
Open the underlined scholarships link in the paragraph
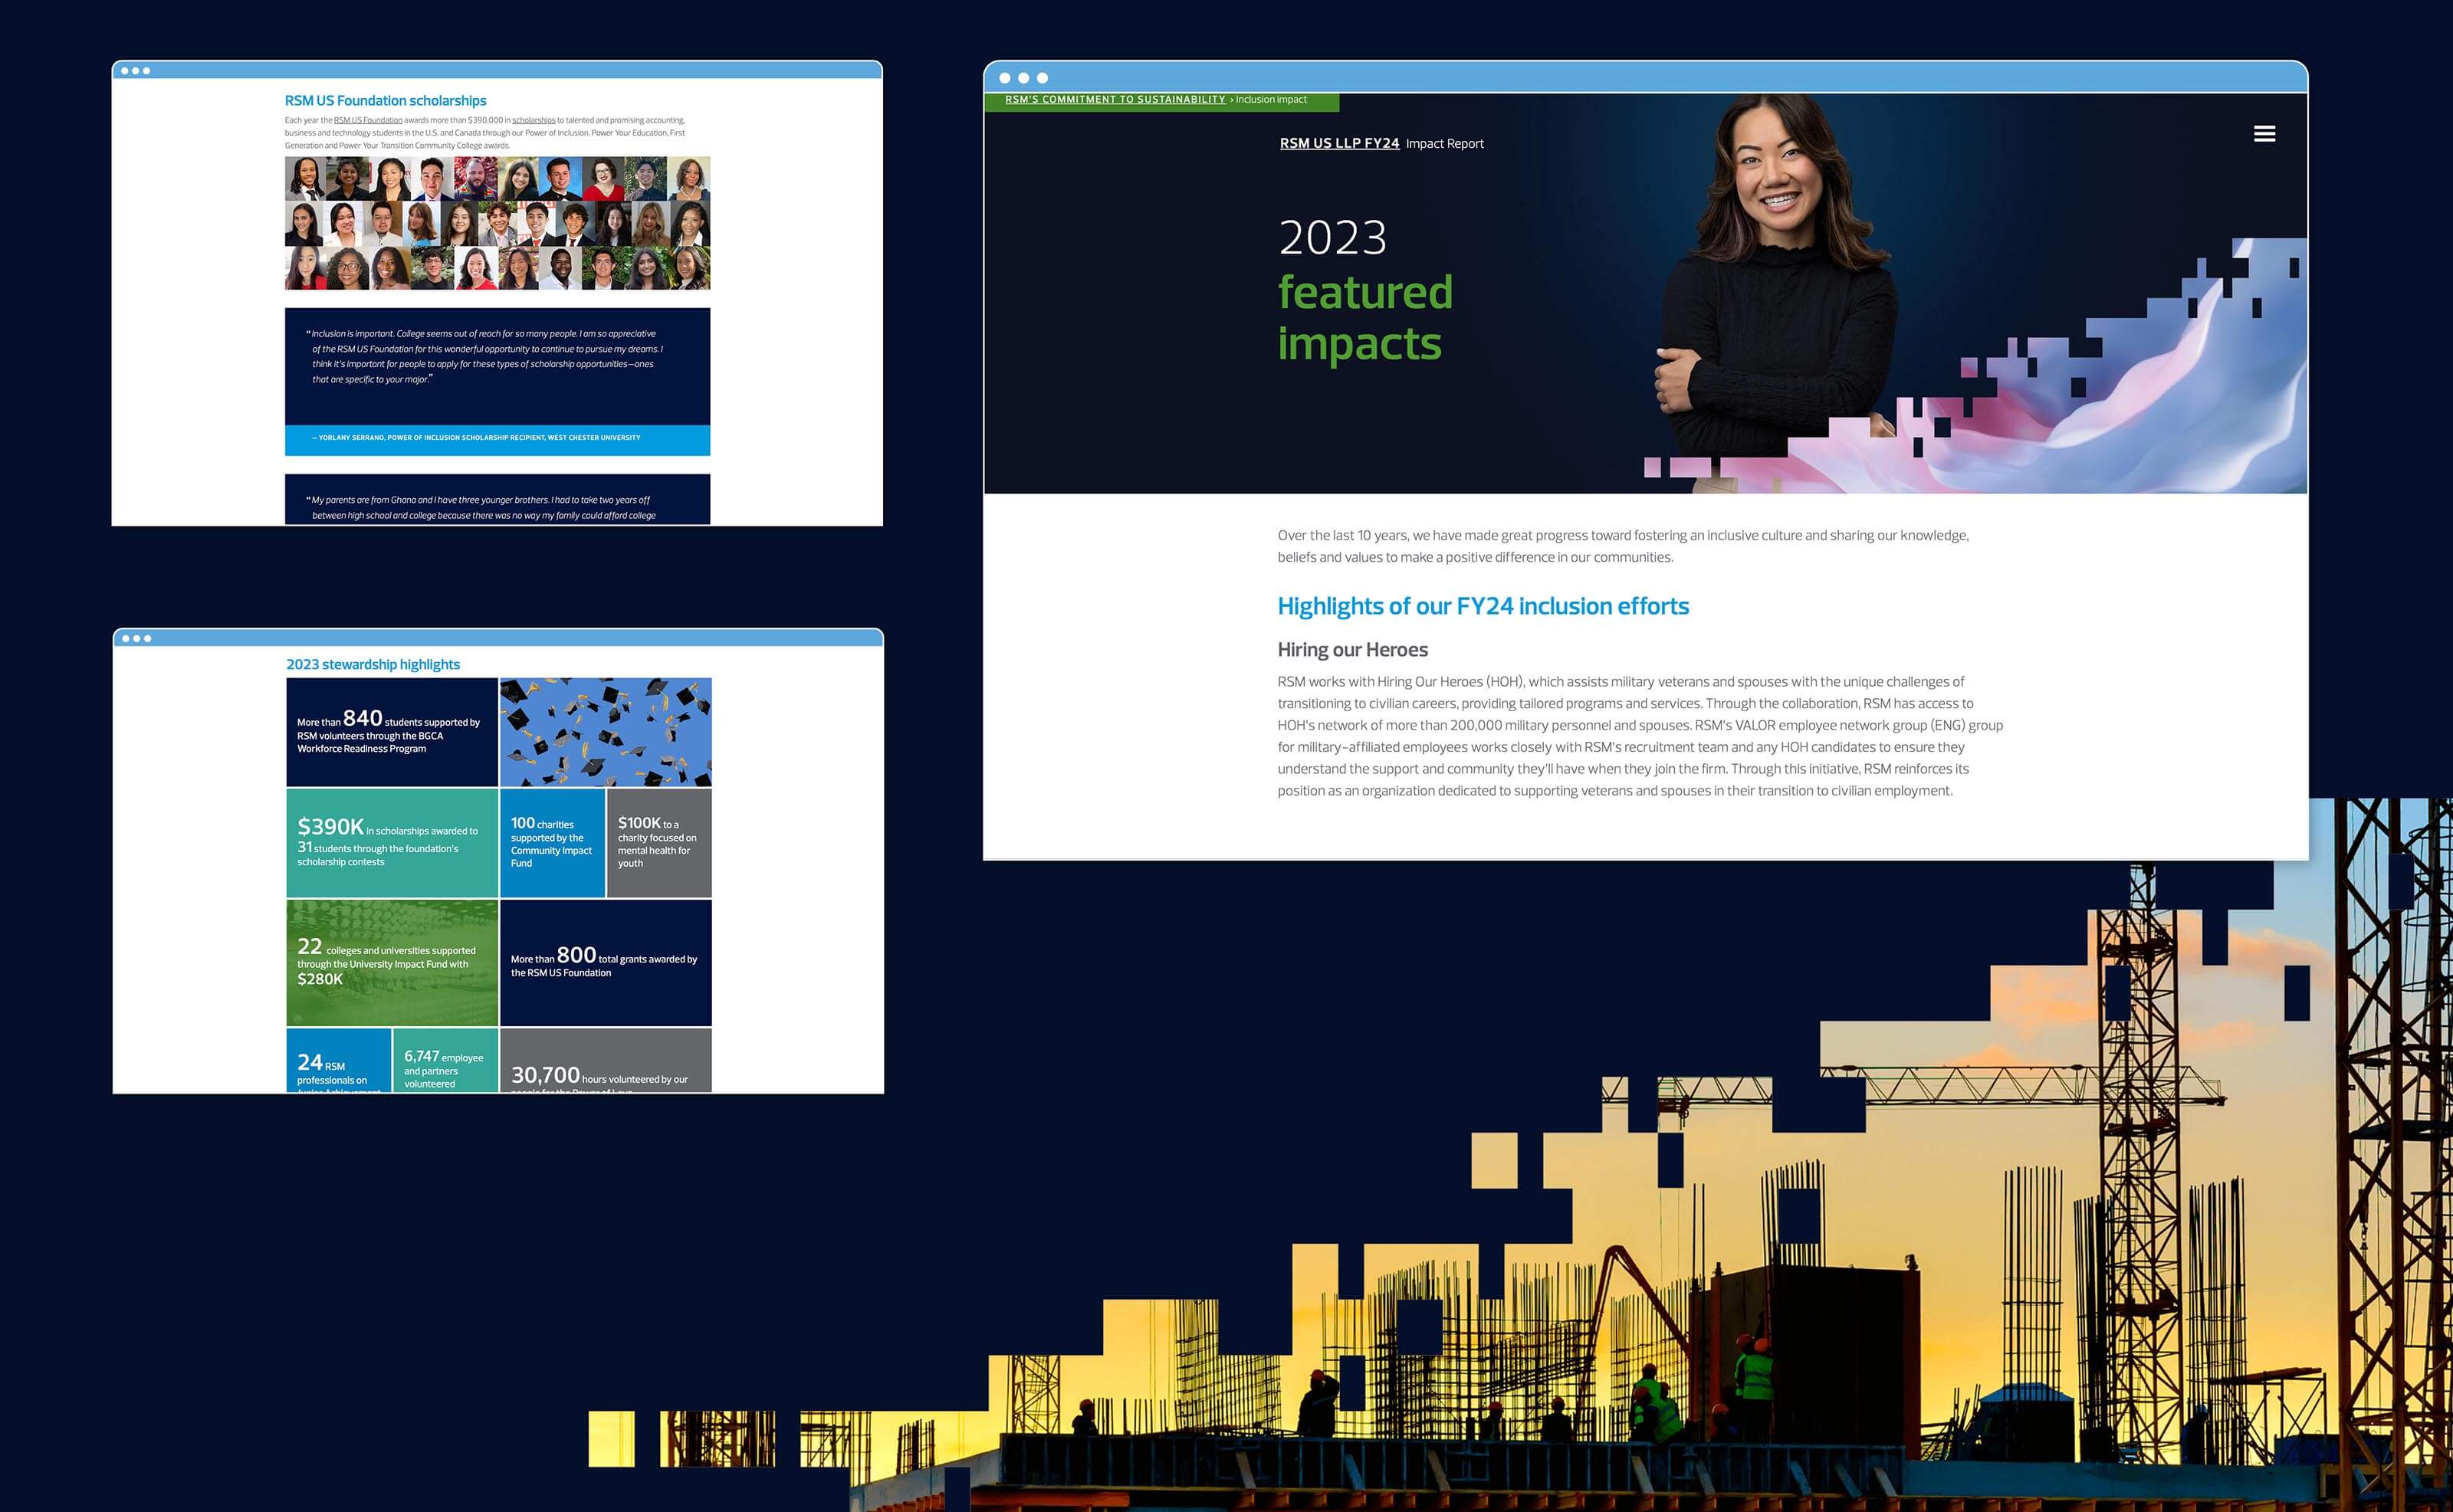pyautogui.click(x=534, y=120)
